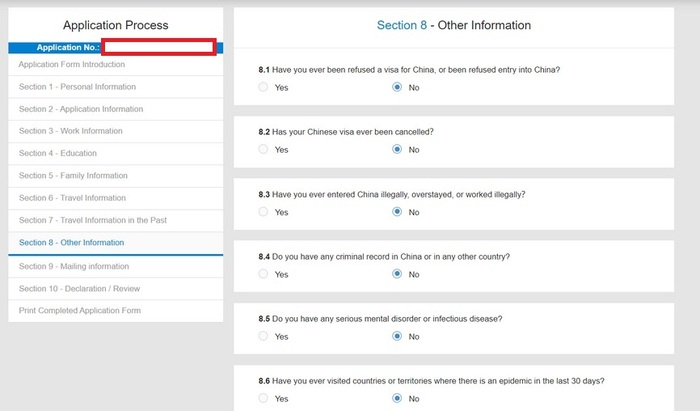This screenshot has height=411, width=700.
Task: Go to Section 1 - Personal Information
Action: pos(77,87)
